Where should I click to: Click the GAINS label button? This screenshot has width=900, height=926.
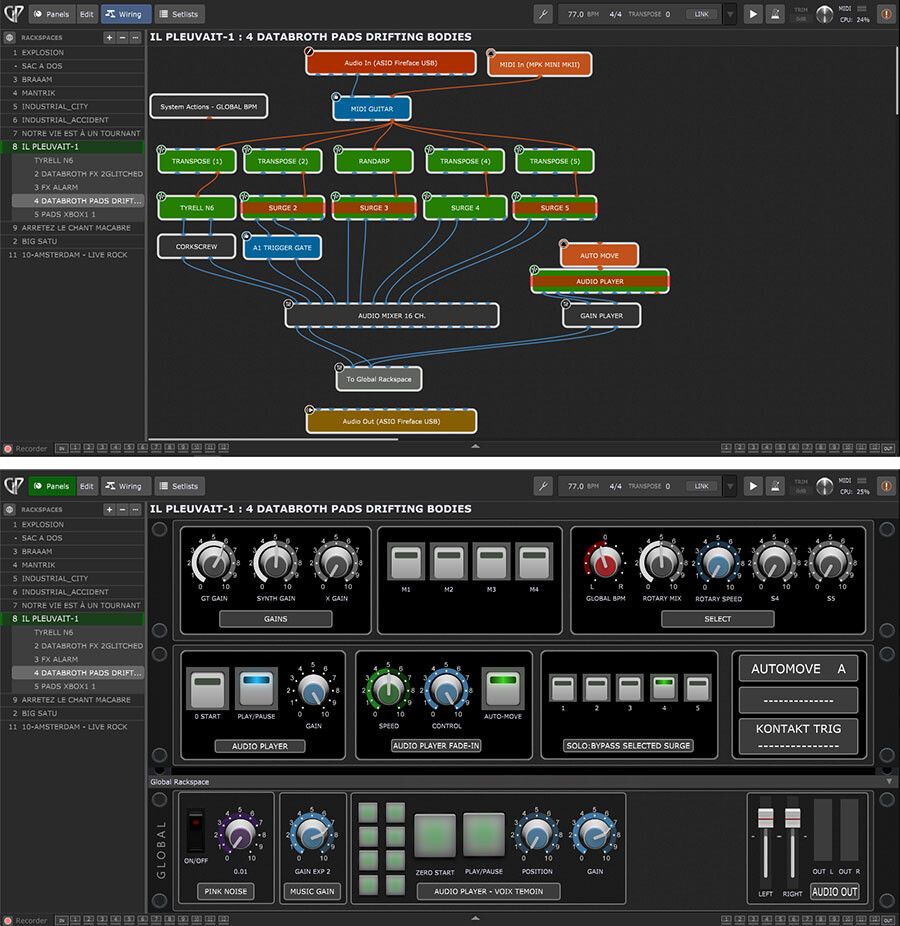coord(275,618)
